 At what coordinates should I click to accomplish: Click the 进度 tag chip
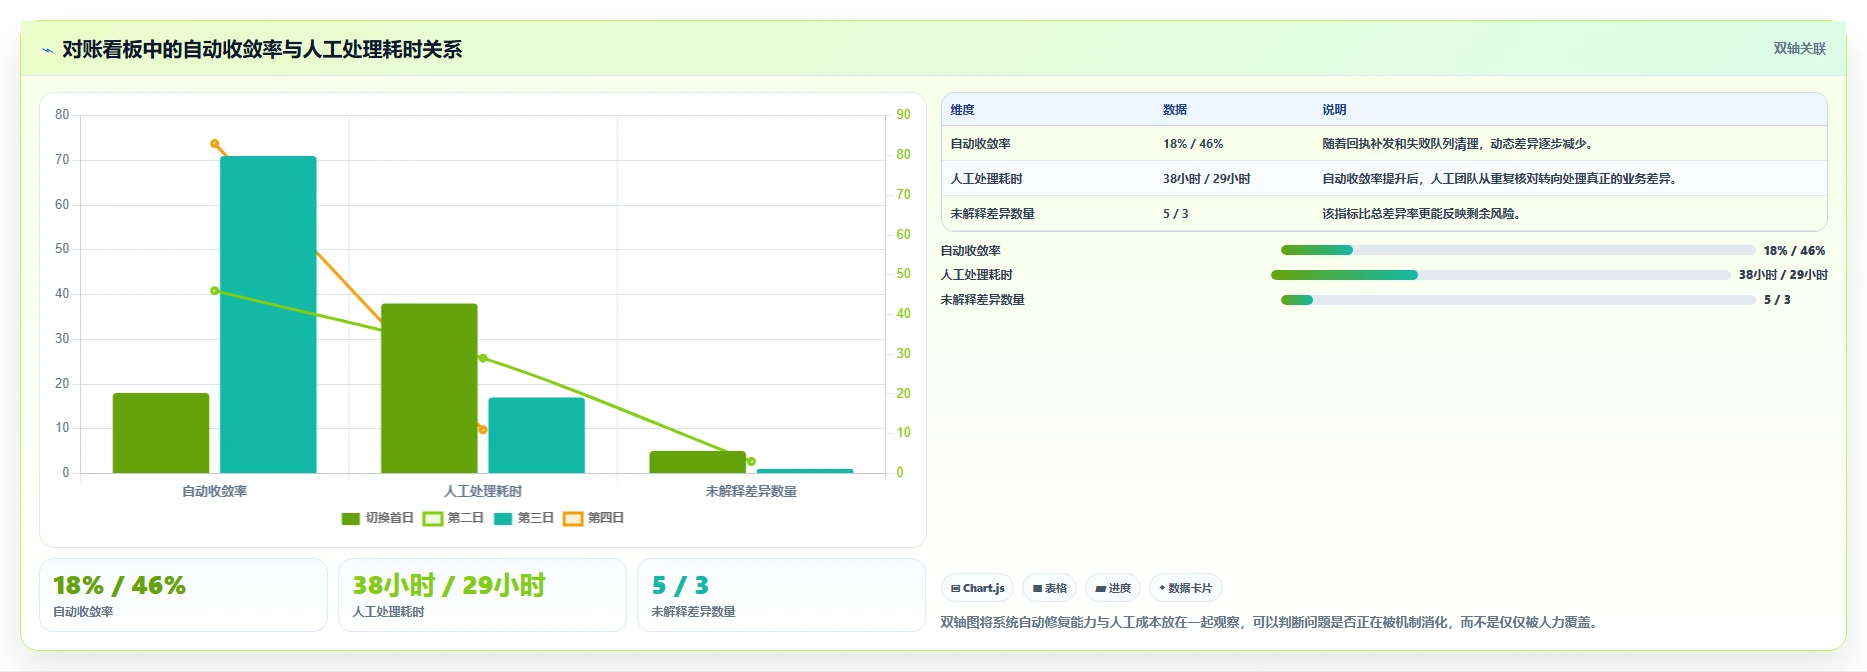1112,588
